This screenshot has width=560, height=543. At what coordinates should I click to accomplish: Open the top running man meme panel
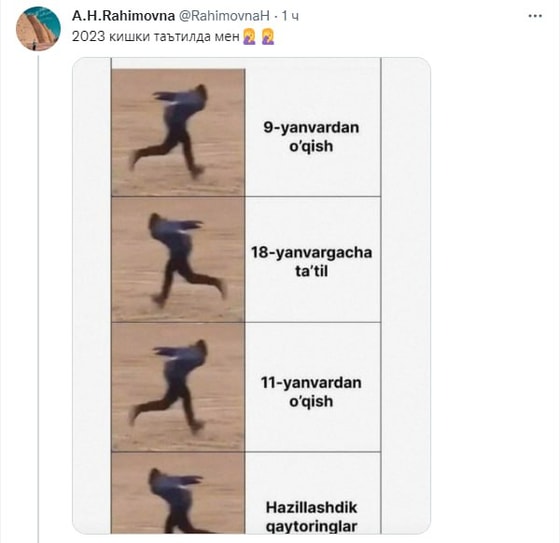[x=178, y=132]
